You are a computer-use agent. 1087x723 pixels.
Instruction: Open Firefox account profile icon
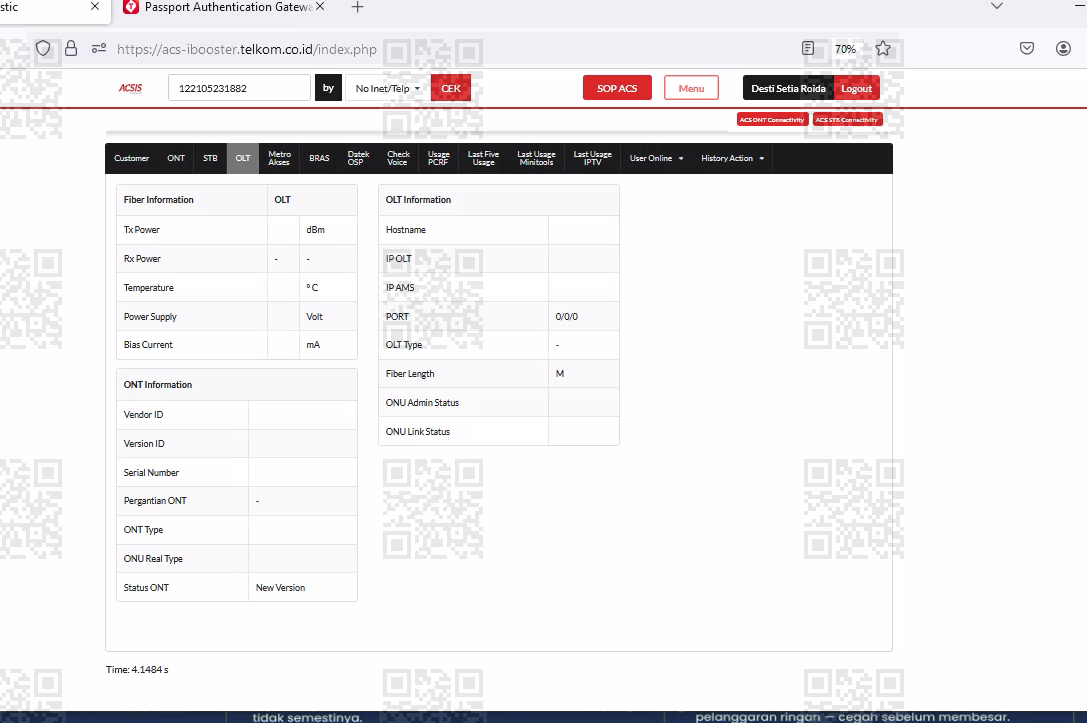coord(1063,49)
